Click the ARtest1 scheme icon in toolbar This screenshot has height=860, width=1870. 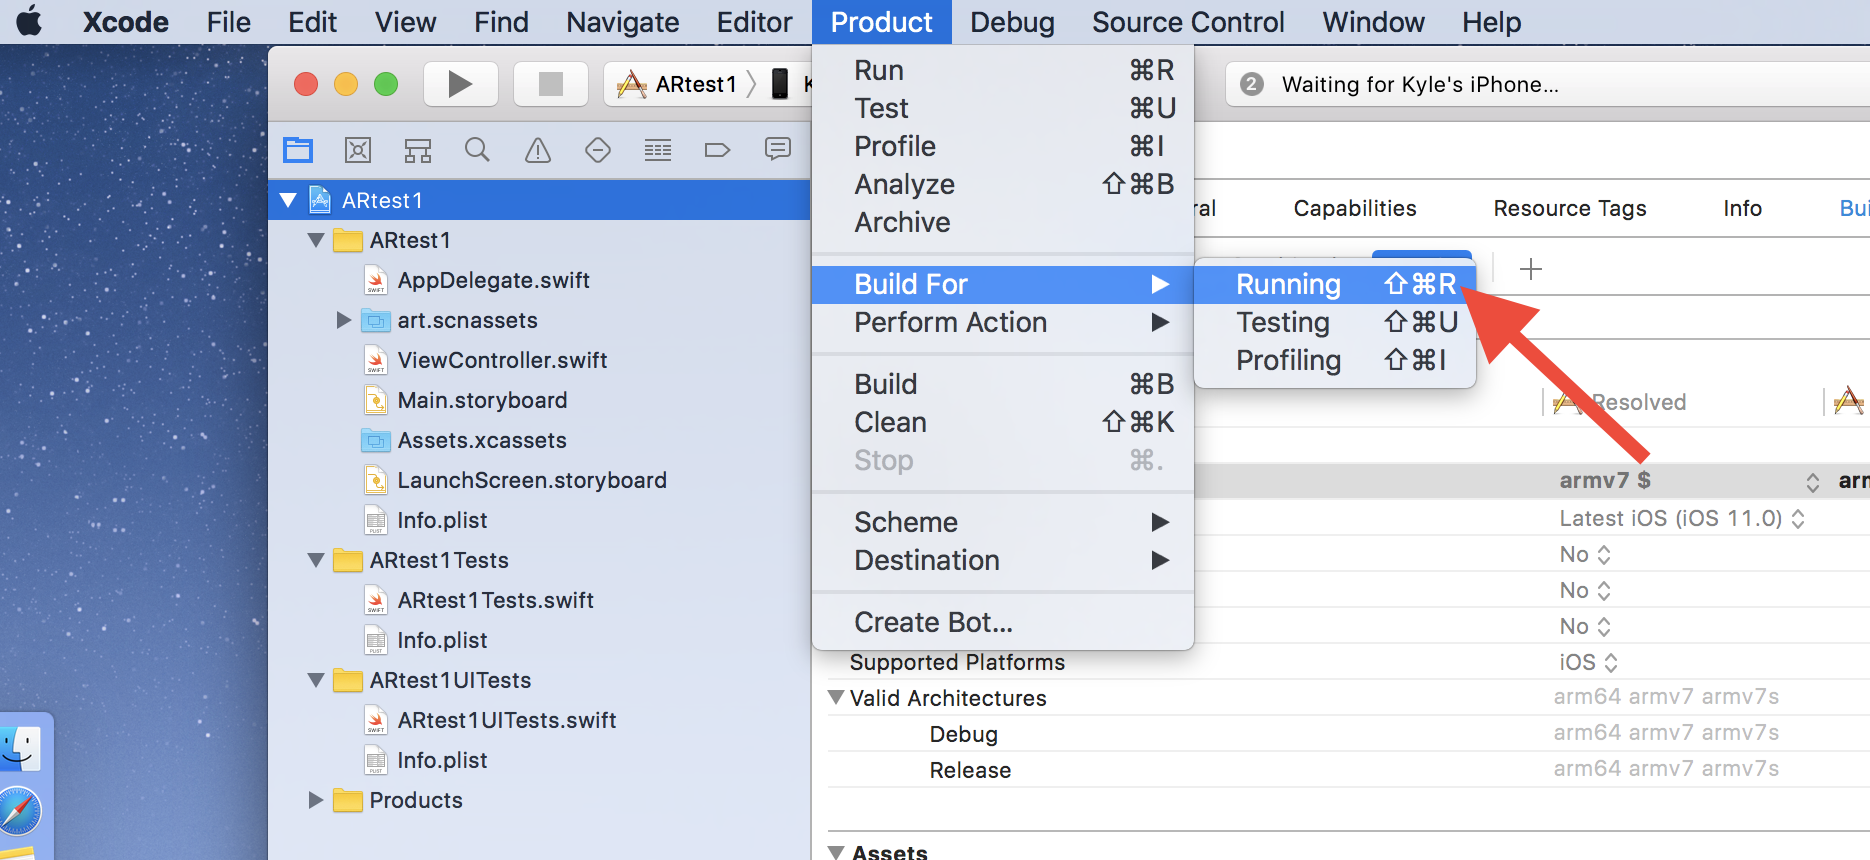[x=631, y=84]
